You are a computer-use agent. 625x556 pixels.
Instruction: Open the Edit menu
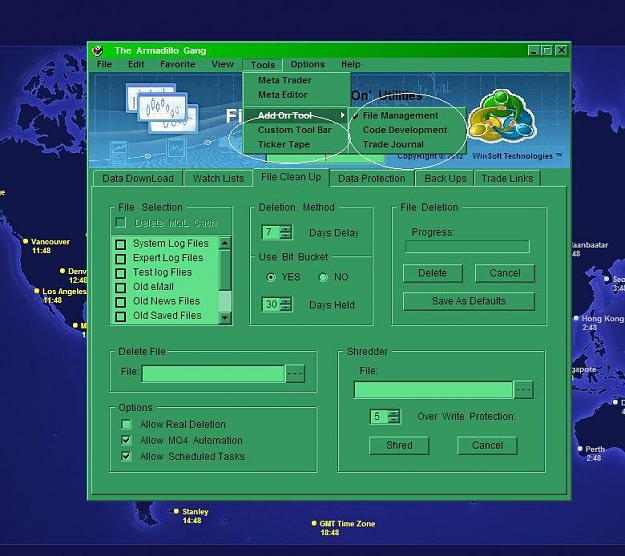click(136, 64)
